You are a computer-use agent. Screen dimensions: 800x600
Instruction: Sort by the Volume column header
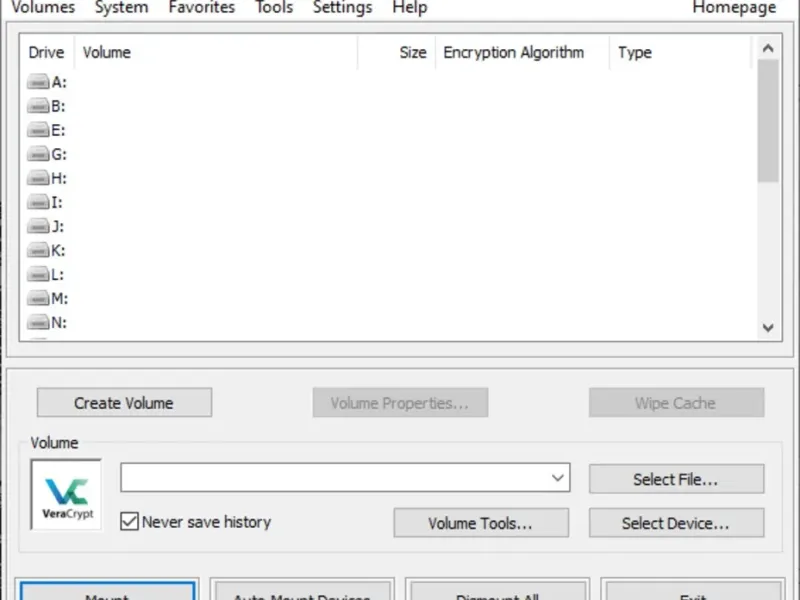tap(216, 52)
